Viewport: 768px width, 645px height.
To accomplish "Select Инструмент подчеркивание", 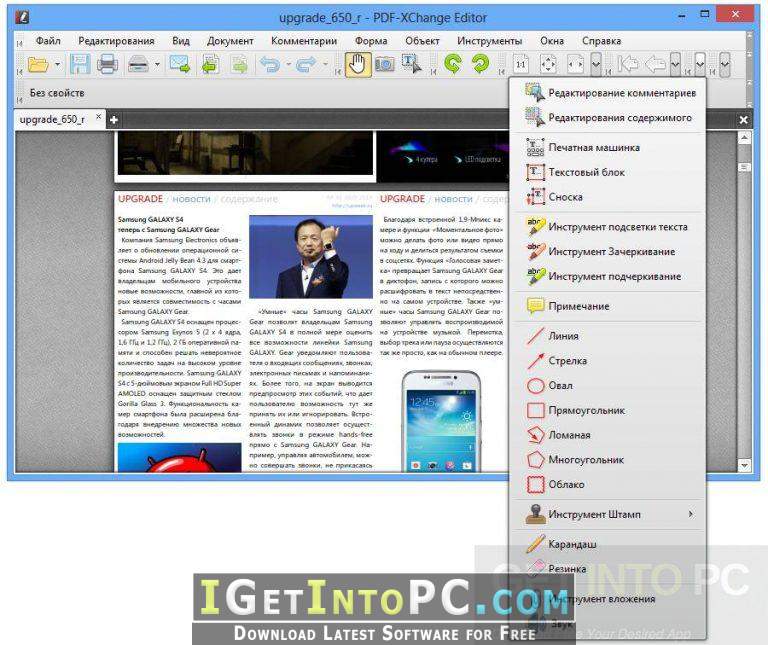I will (x=608, y=276).
